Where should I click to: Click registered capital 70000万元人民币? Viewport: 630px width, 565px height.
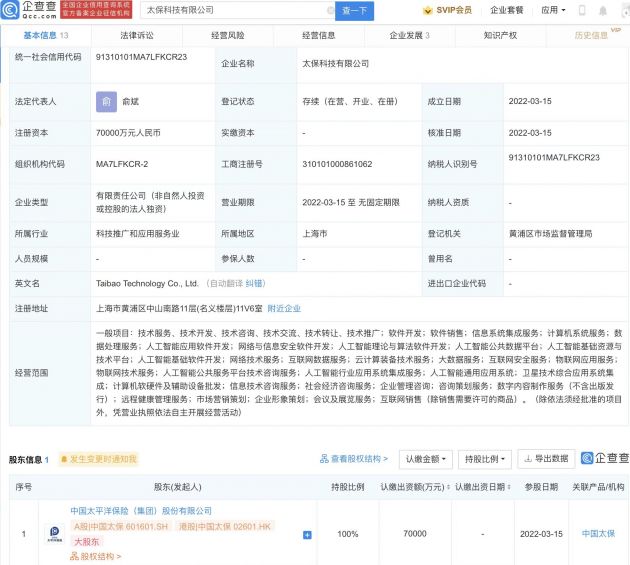[x=128, y=133]
